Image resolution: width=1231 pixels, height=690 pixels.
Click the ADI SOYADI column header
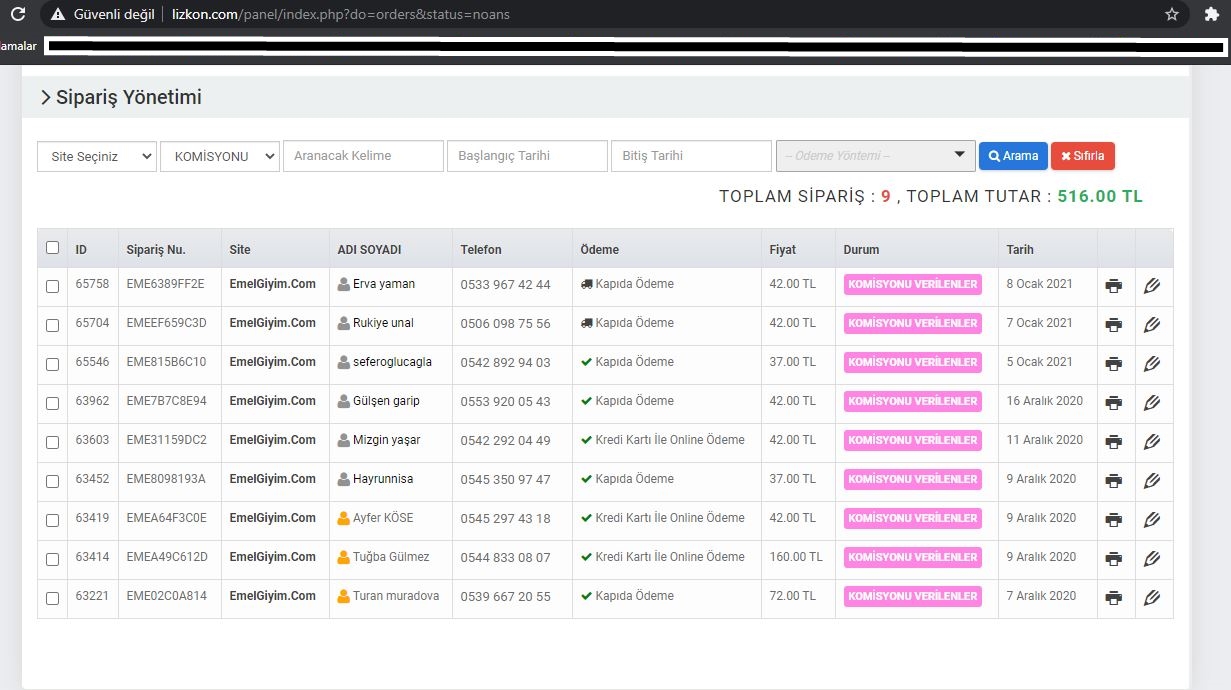pos(369,249)
